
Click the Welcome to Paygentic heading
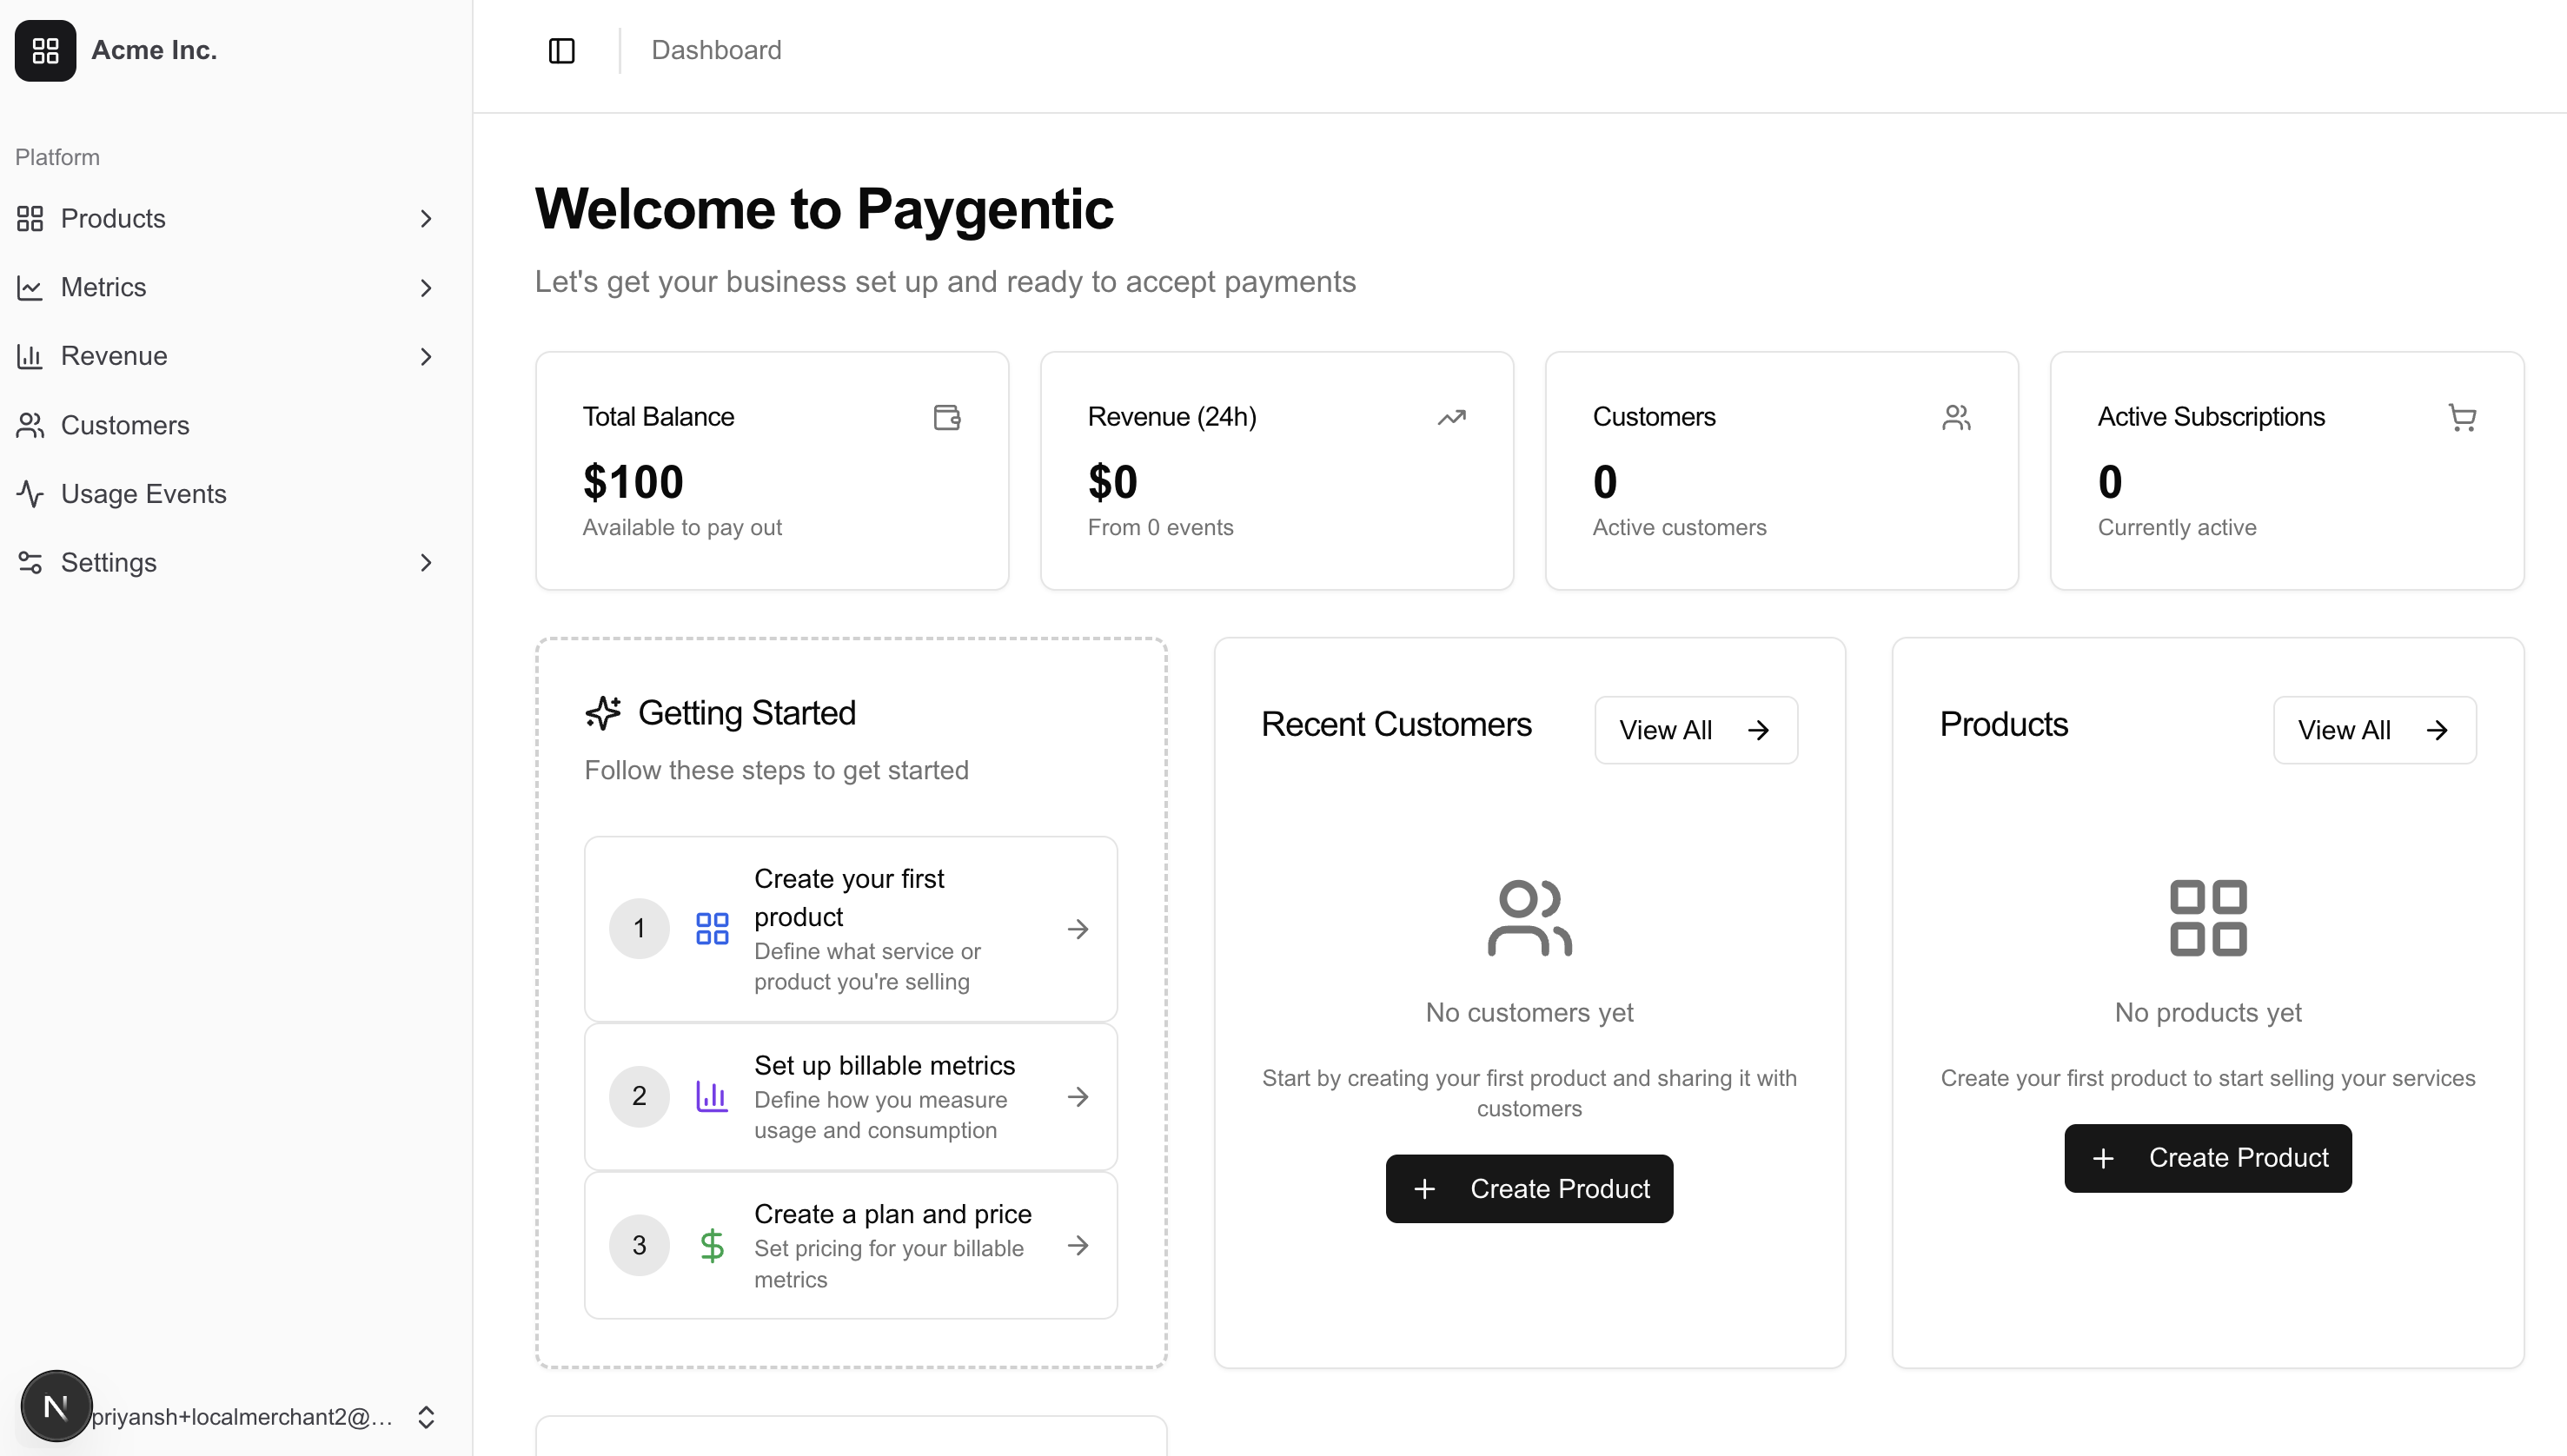click(x=824, y=209)
